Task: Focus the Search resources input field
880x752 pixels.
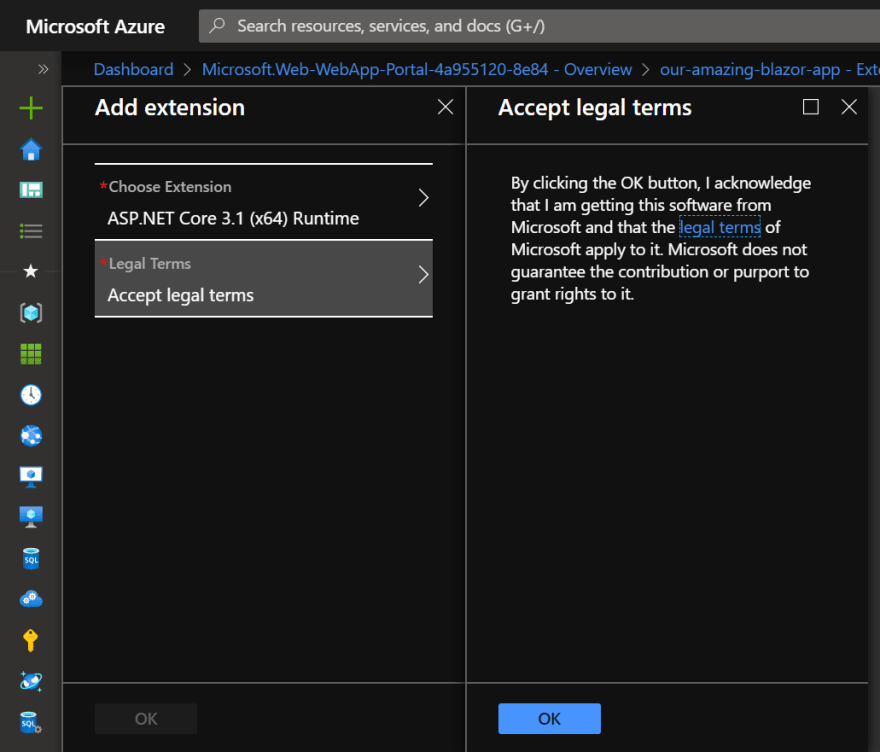Action: (x=539, y=26)
